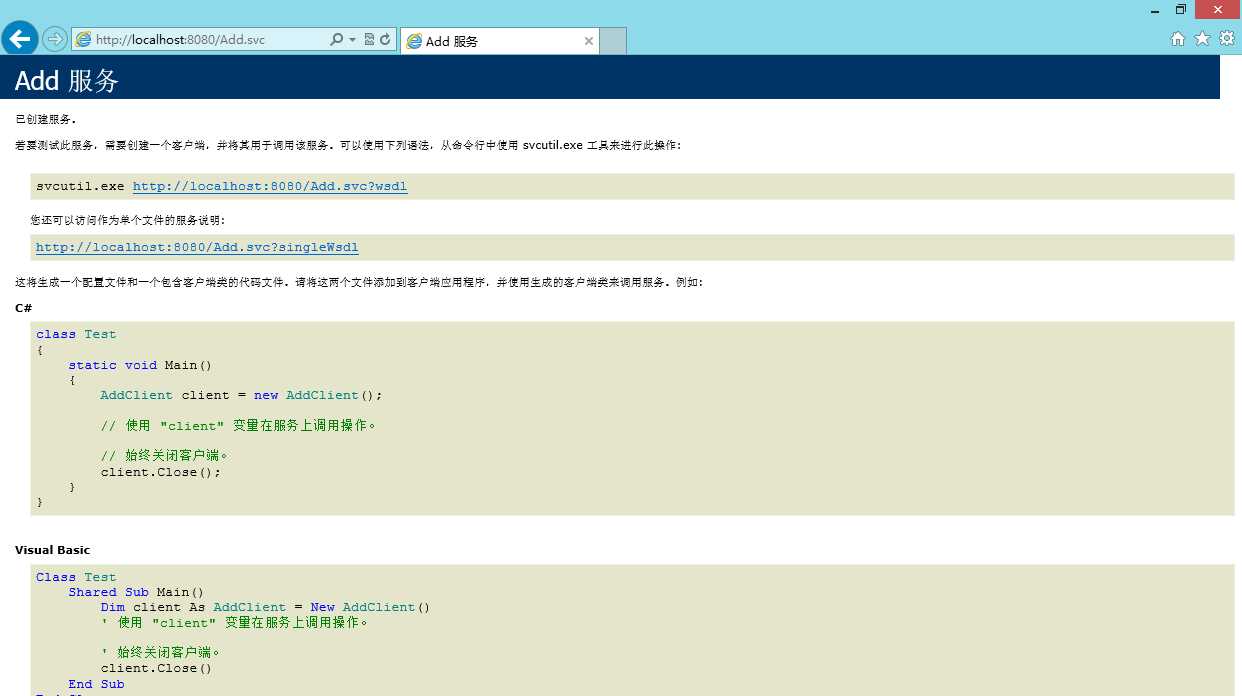Open the Favorites star panel
Image resolution: width=1242 pixels, height=696 pixels.
[x=1201, y=38]
